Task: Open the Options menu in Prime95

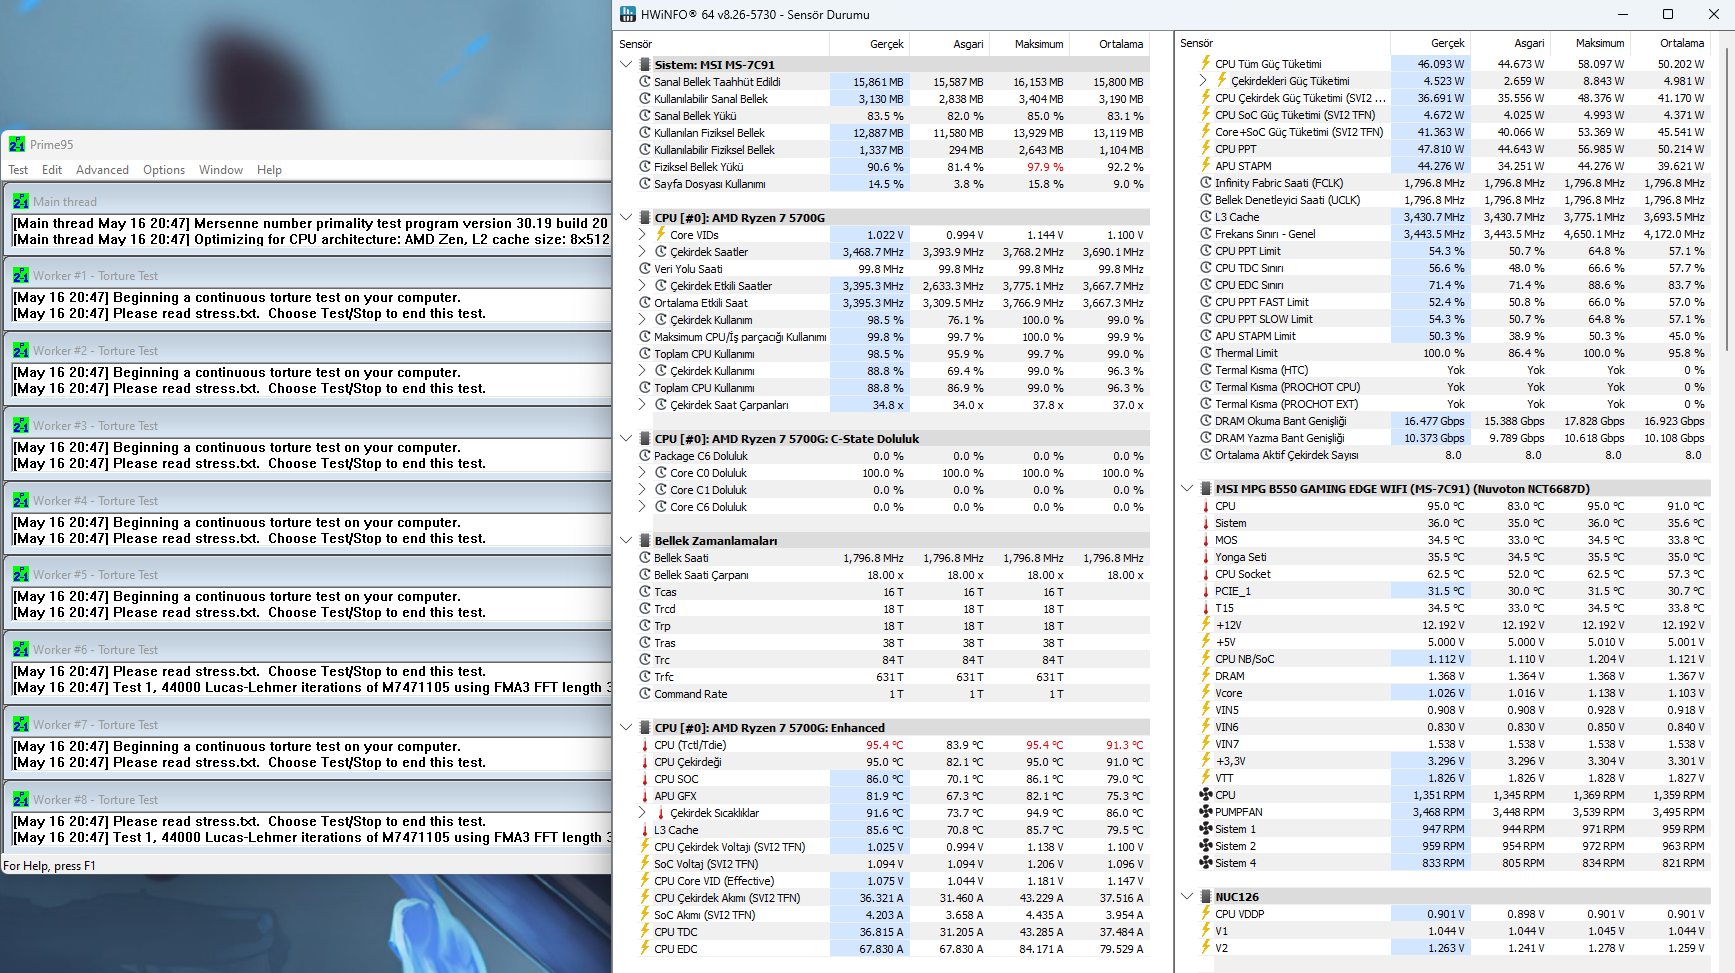Action: [164, 170]
